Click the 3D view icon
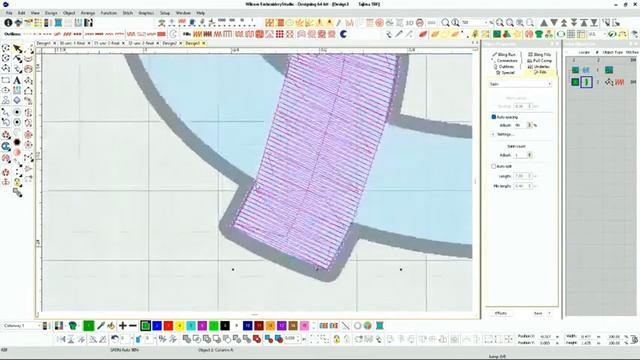Screen dimensions: 640x360 (409, 23)
